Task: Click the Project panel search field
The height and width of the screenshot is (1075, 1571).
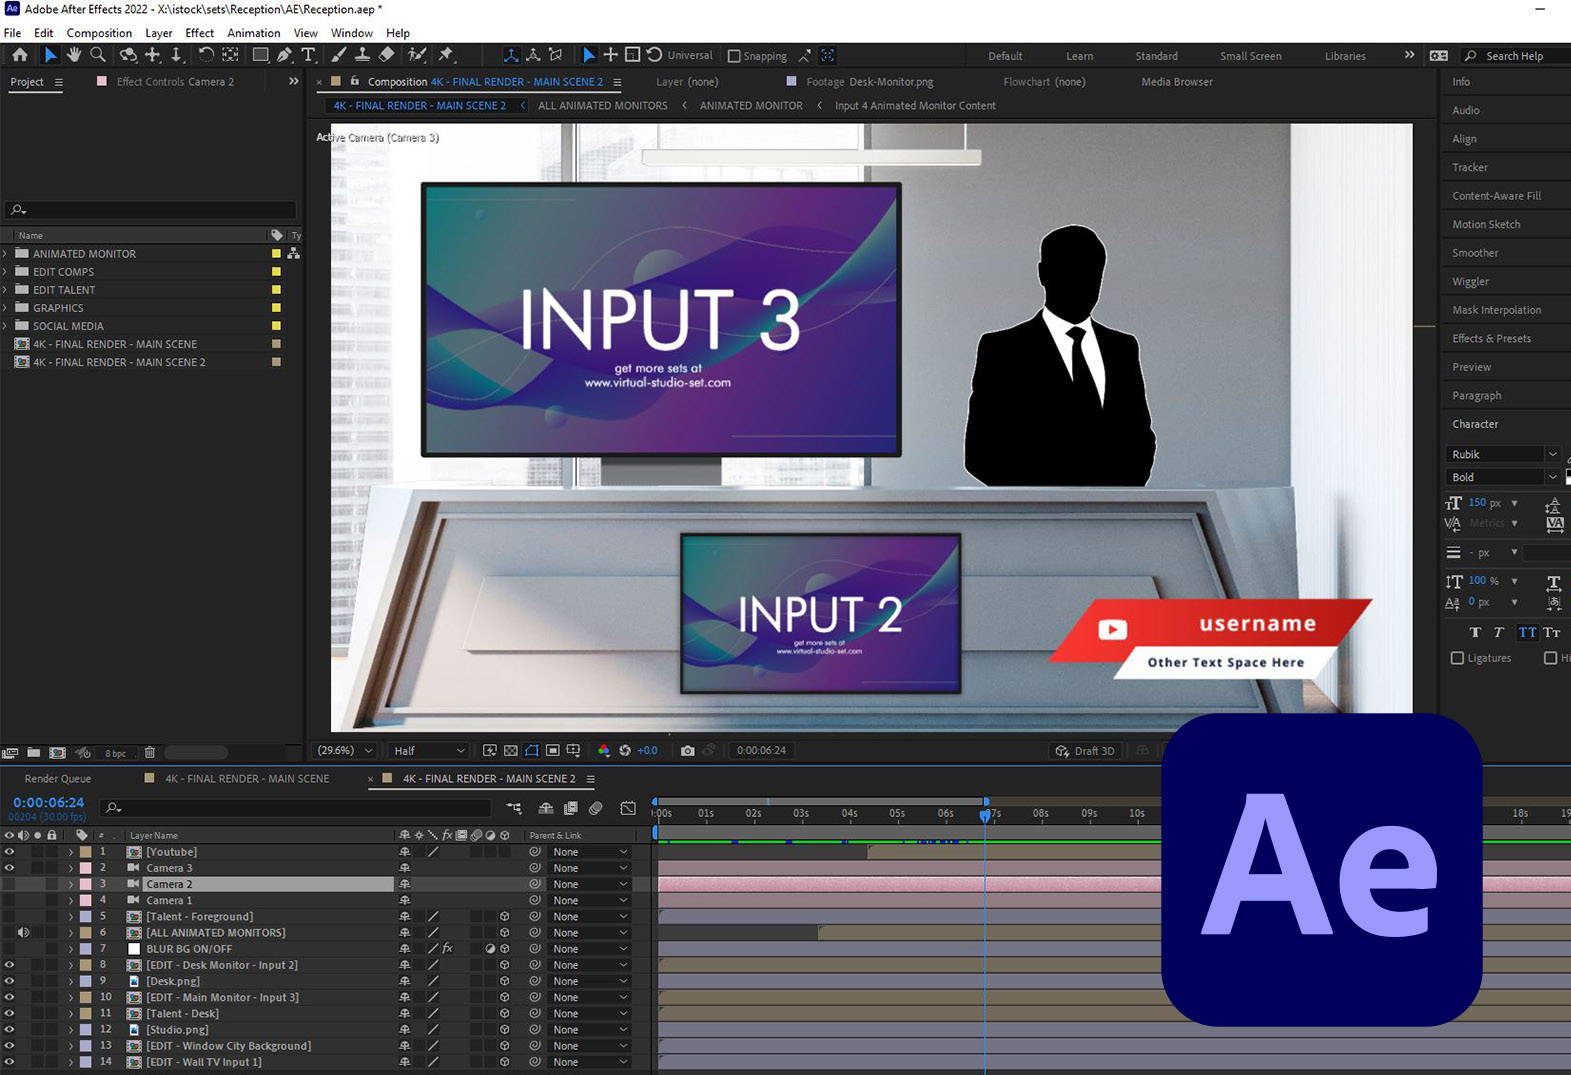Action: (150, 210)
